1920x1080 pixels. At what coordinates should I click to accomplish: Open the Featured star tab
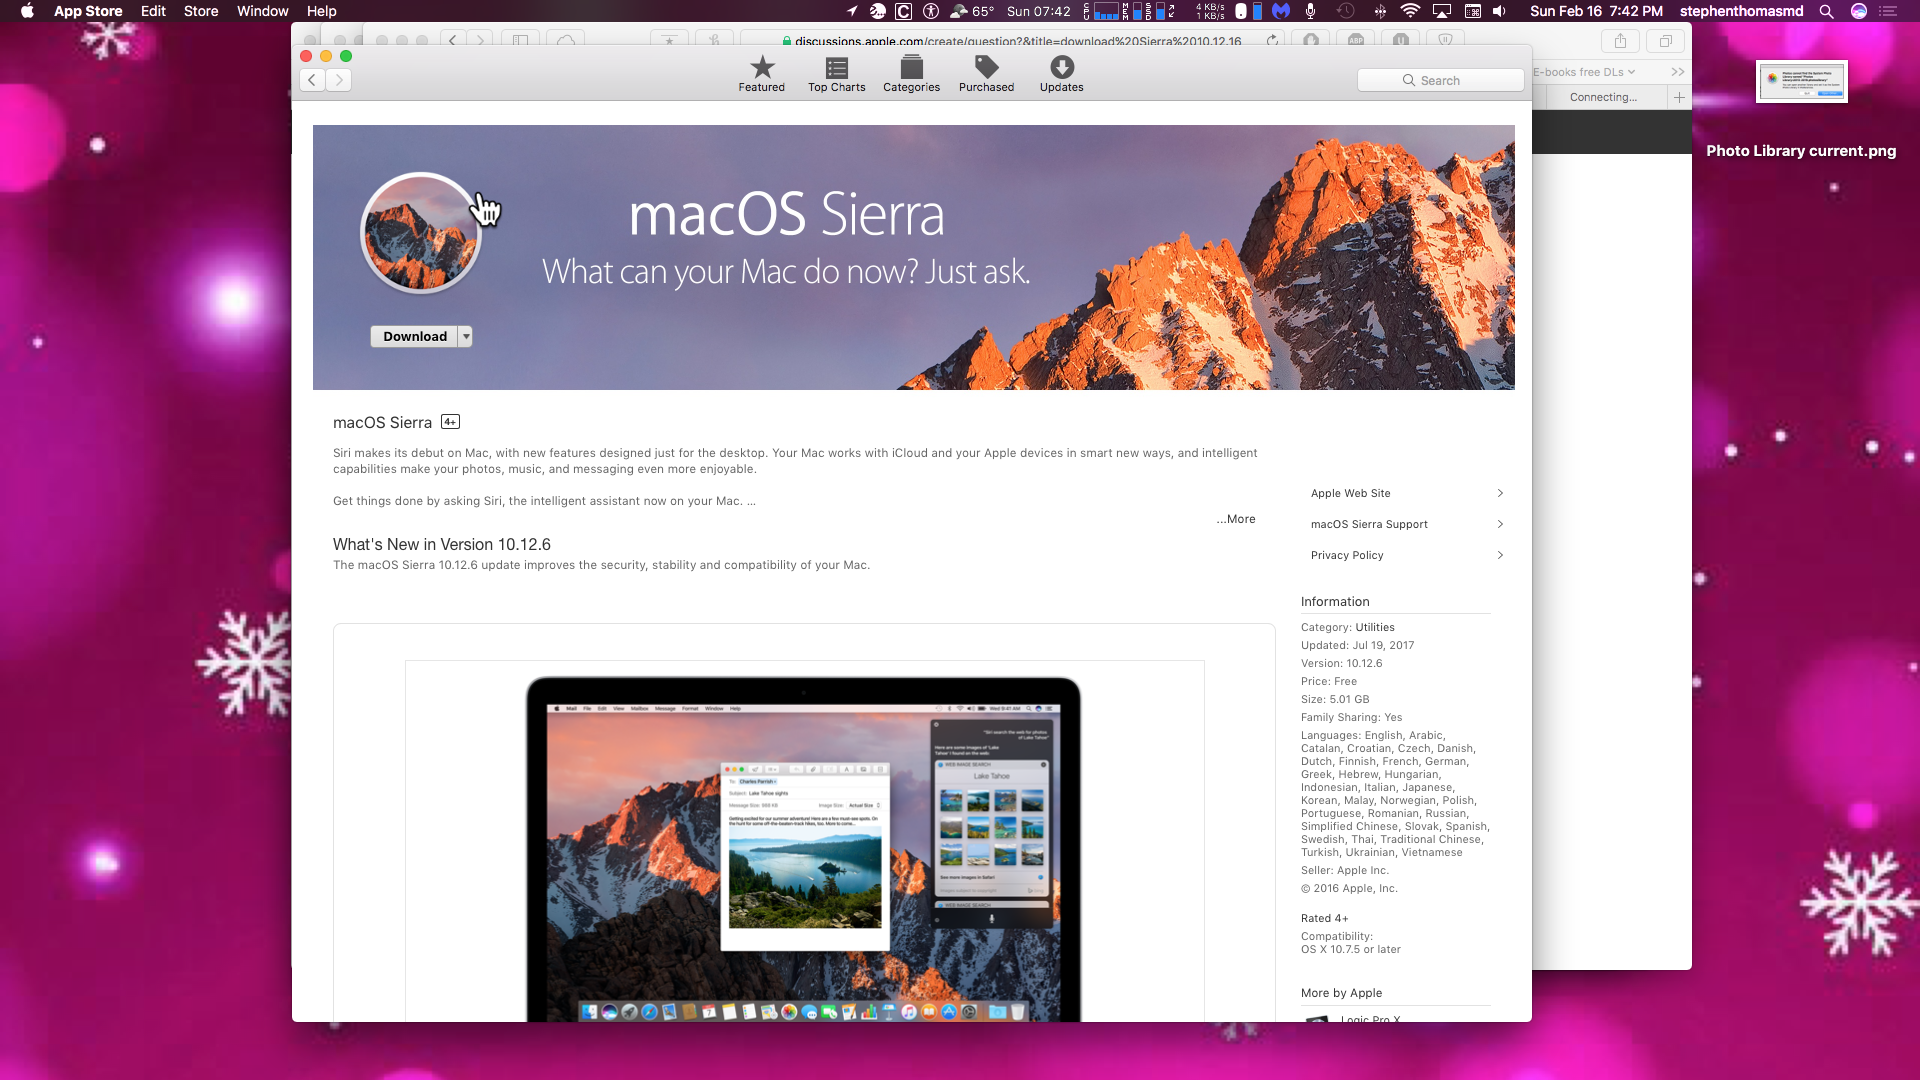[x=761, y=74]
